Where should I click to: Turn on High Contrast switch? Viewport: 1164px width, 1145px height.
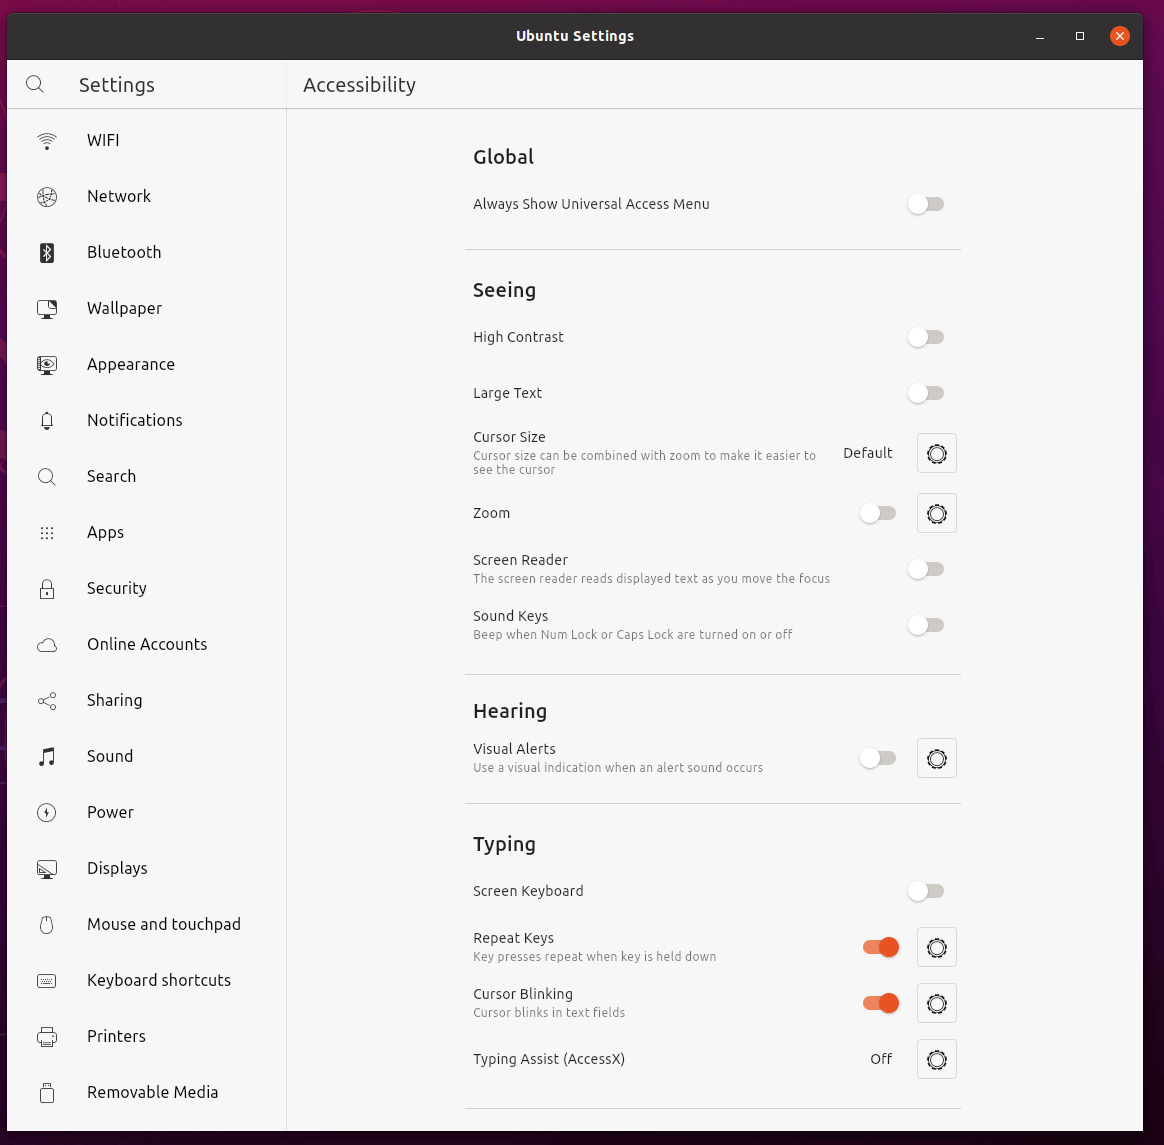tap(926, 337)
